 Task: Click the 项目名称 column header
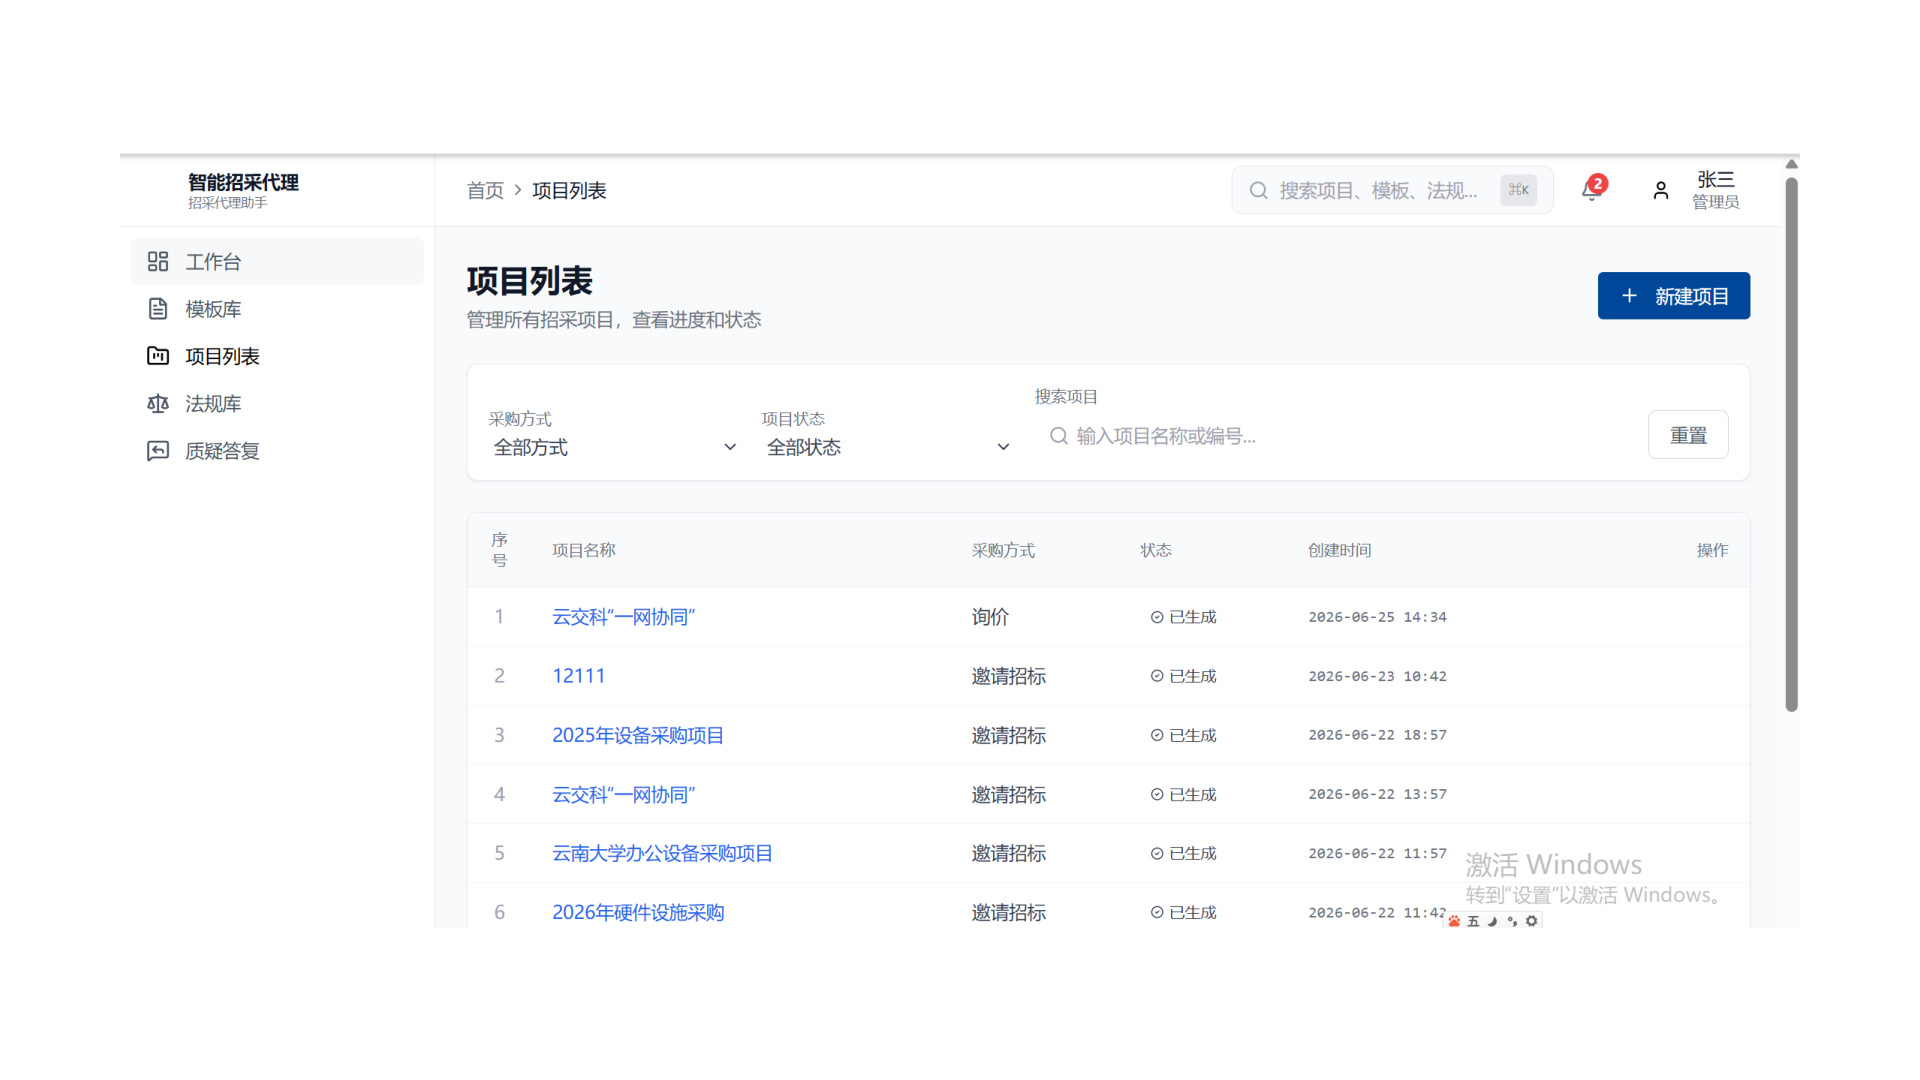click(583, 550)
